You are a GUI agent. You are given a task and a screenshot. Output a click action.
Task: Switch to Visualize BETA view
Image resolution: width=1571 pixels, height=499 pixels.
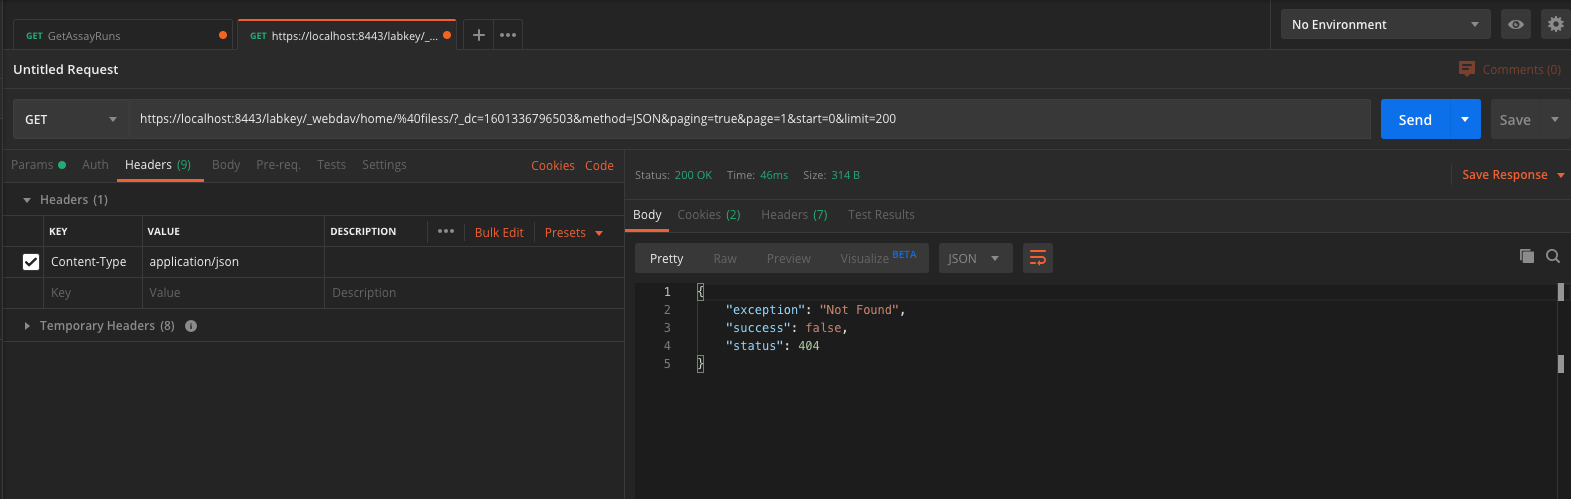coord(878,258)
